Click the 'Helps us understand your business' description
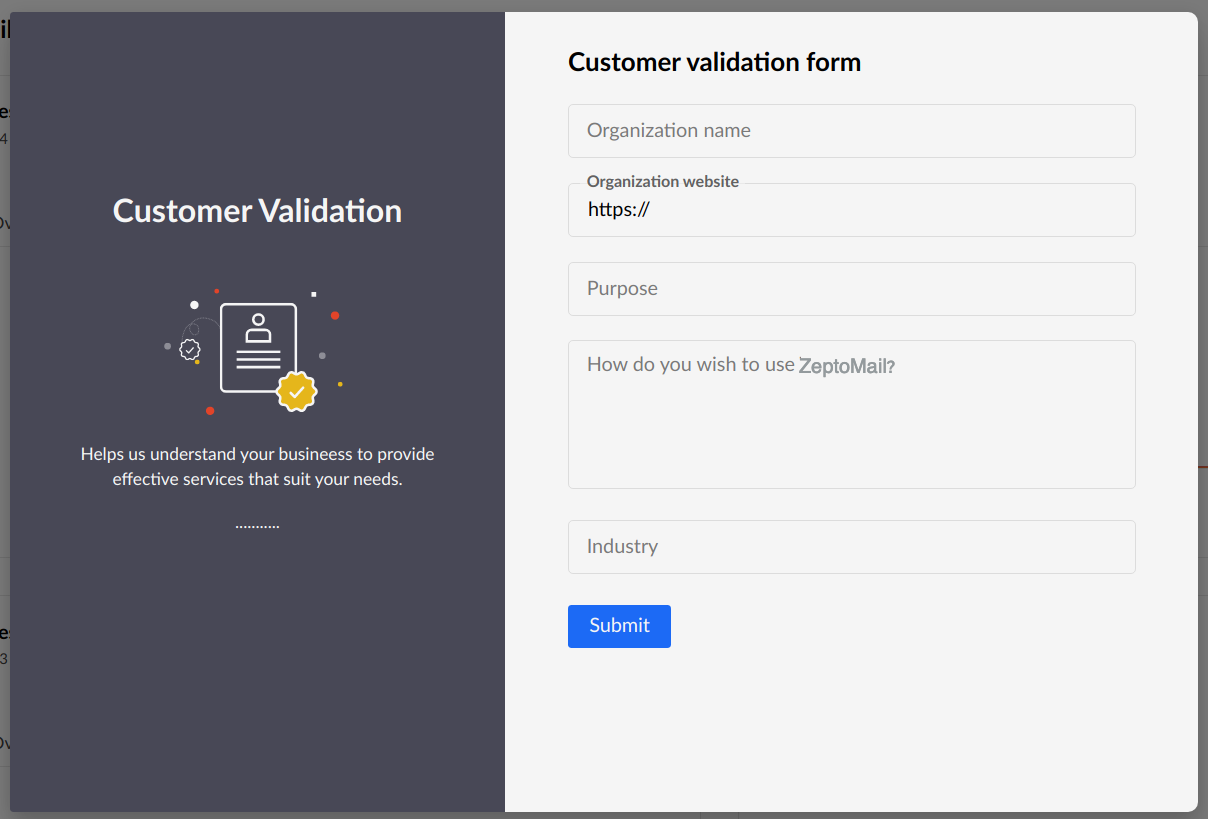The width and height of the screenshot is (1208, 819). click(x=257, y=467)
